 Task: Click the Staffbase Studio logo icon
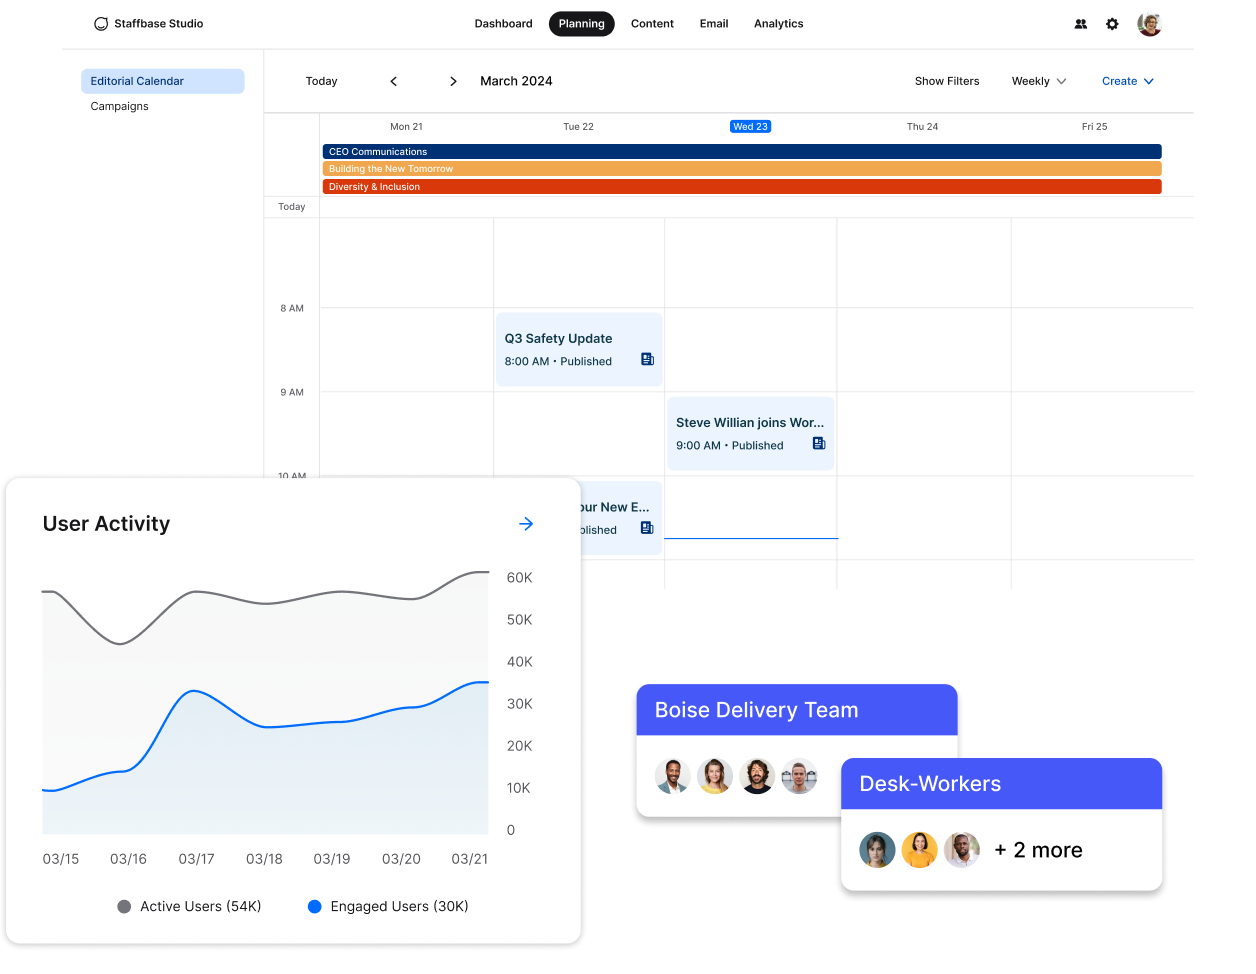(x=101, y=23)
